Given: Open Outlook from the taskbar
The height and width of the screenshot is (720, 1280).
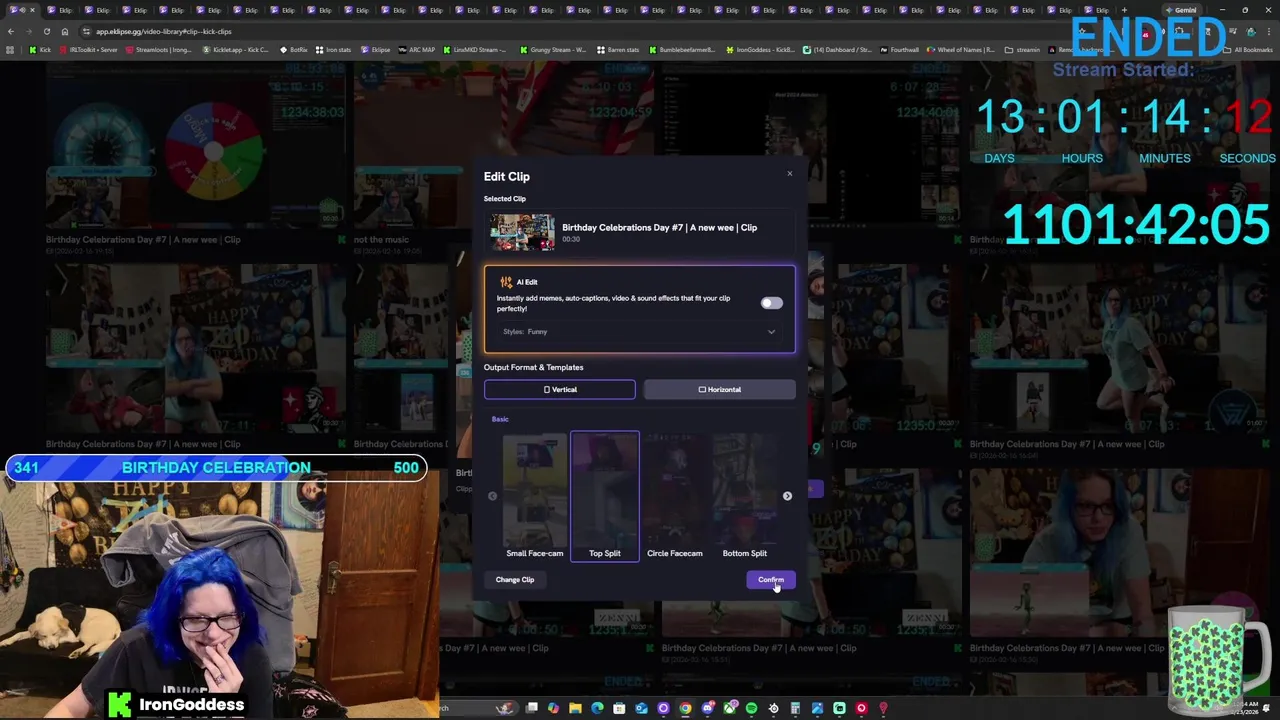Looking at the screenshot, I should [641, 708].
